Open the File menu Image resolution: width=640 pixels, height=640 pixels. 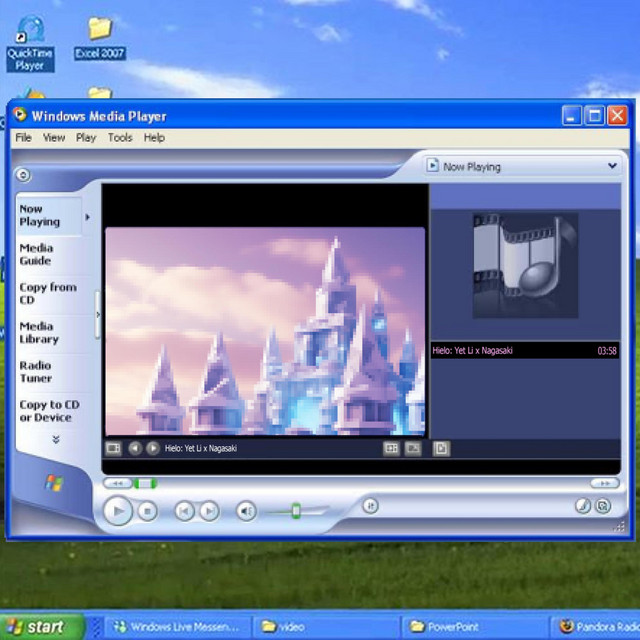point(23,138)
